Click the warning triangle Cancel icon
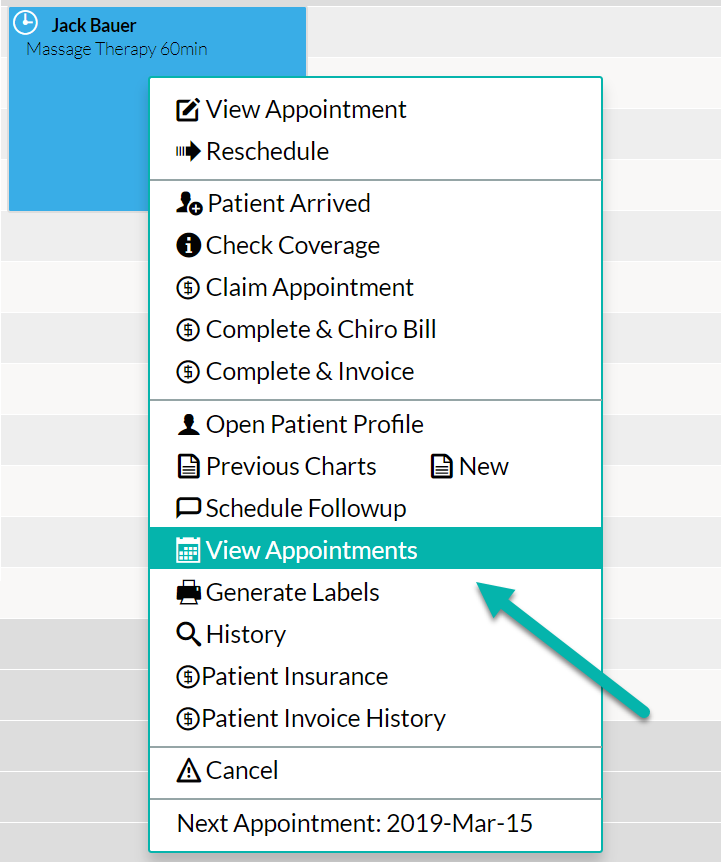 pos(188,771)
